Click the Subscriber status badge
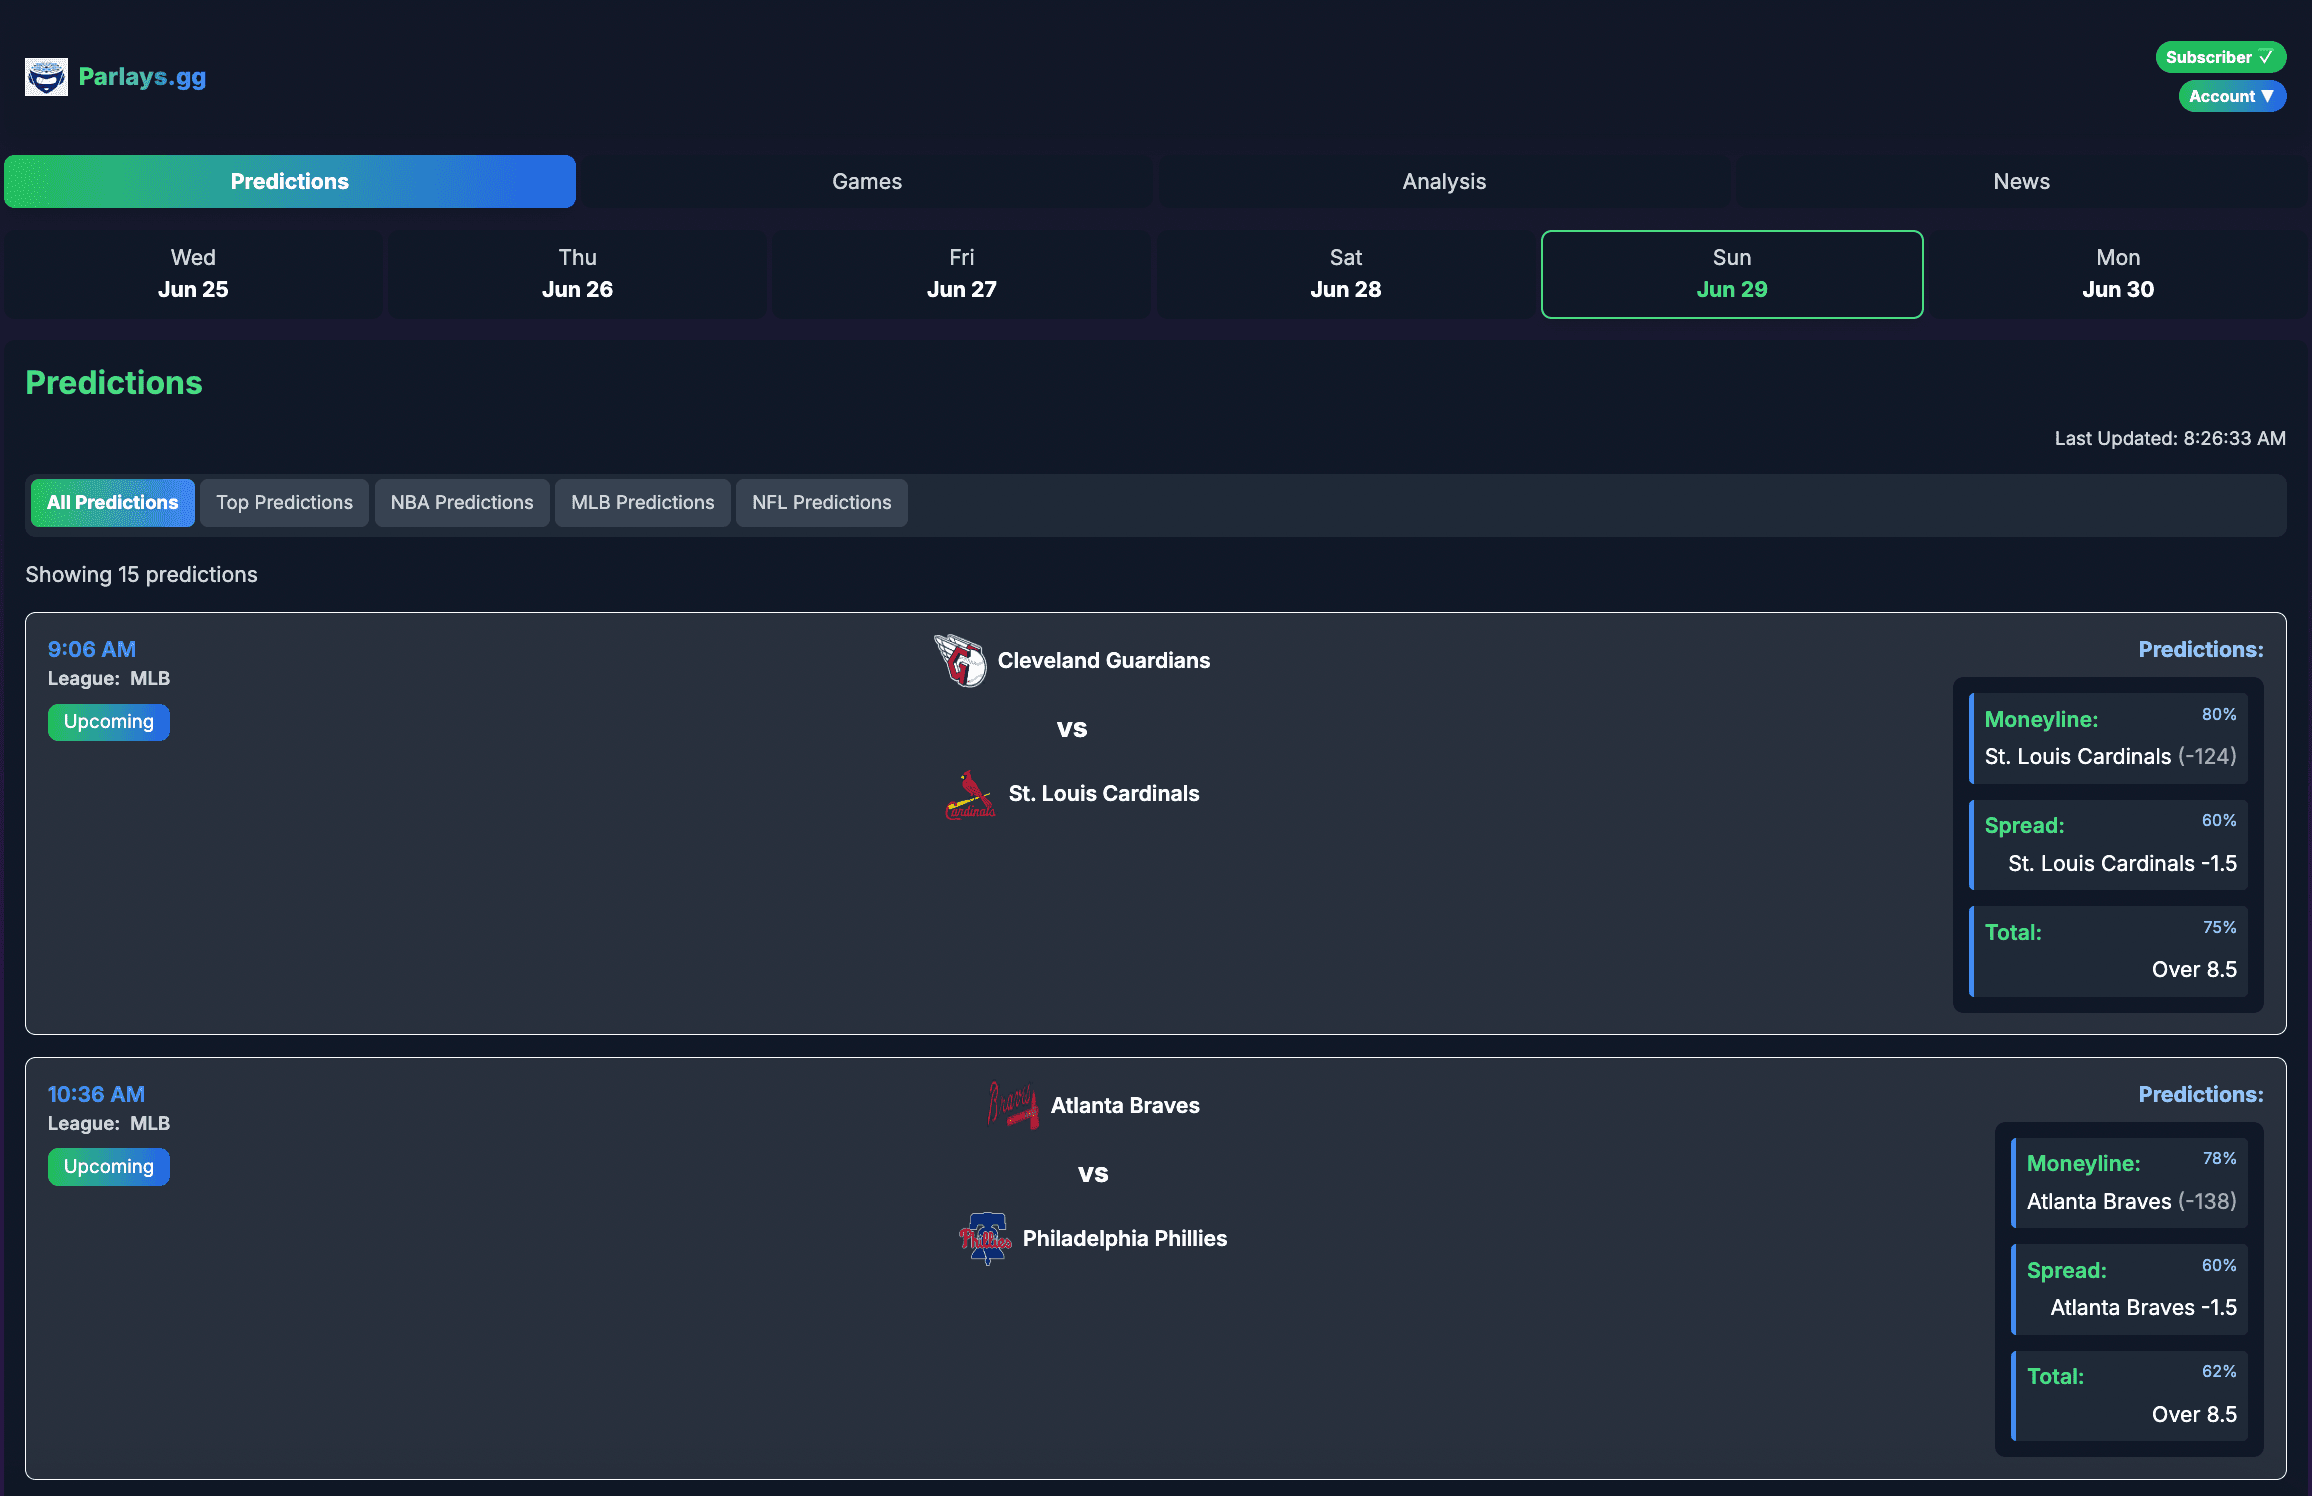Screen dimensions: 2312x1496 coord(2220,57)
